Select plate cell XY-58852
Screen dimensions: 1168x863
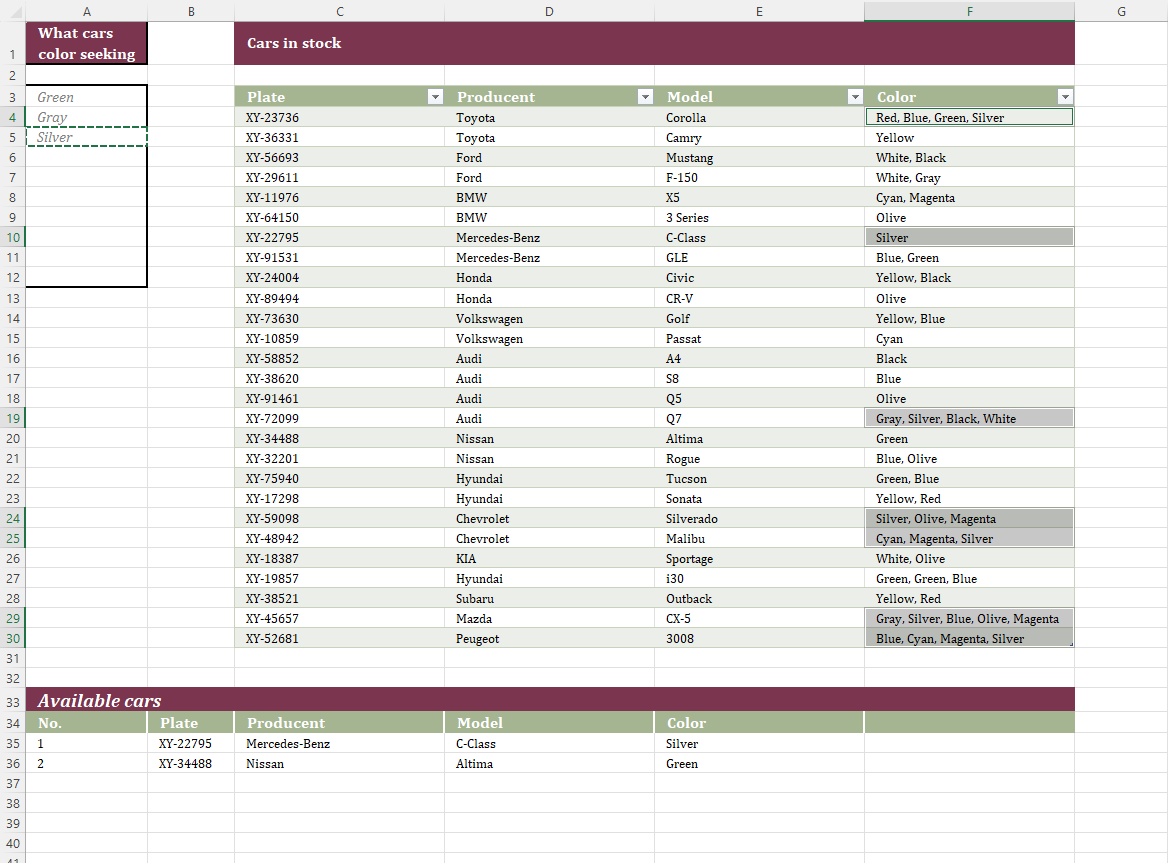click(340, 359)
